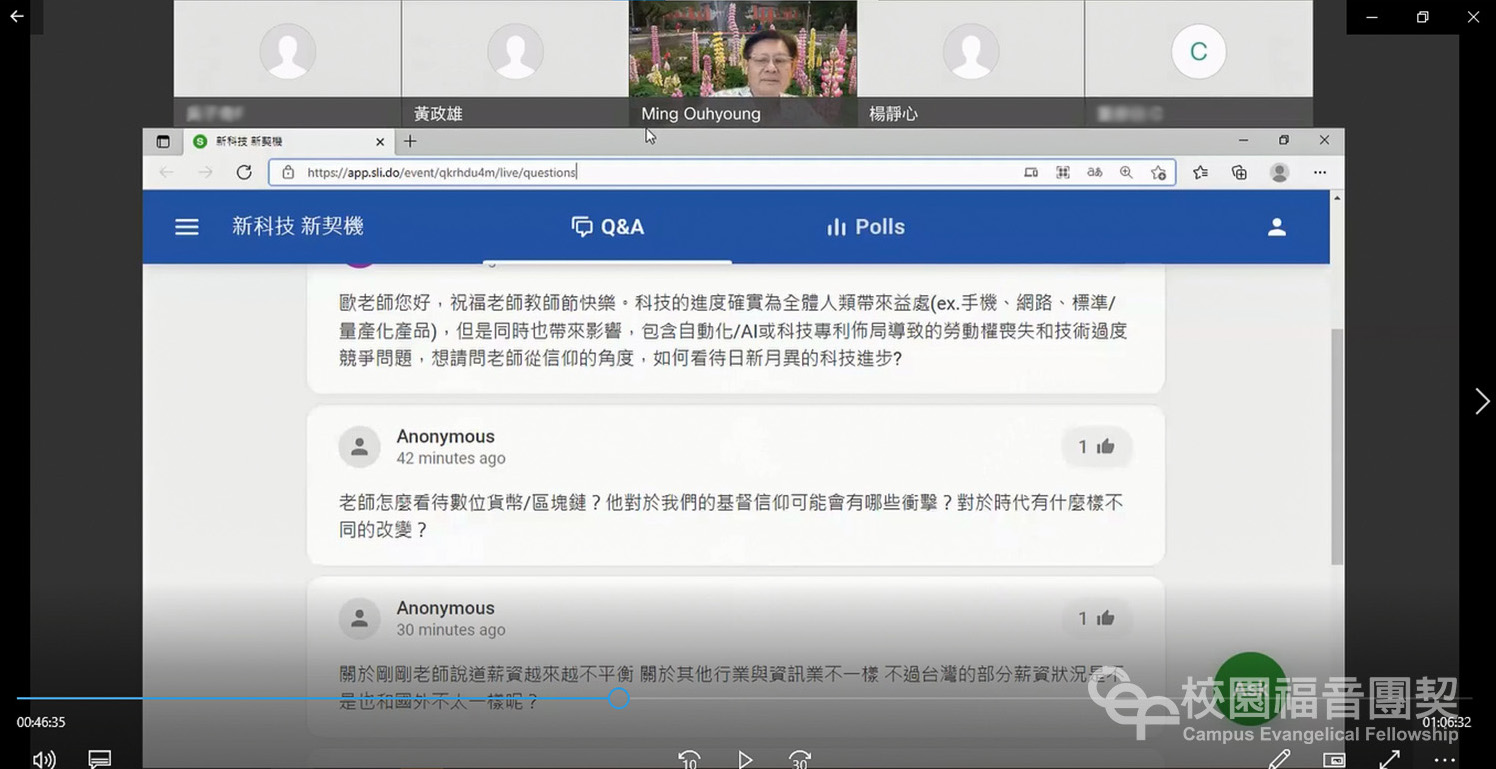The image size is (1496, 769).
Task: Go to the next item arrow
Action: (1481, 401)
